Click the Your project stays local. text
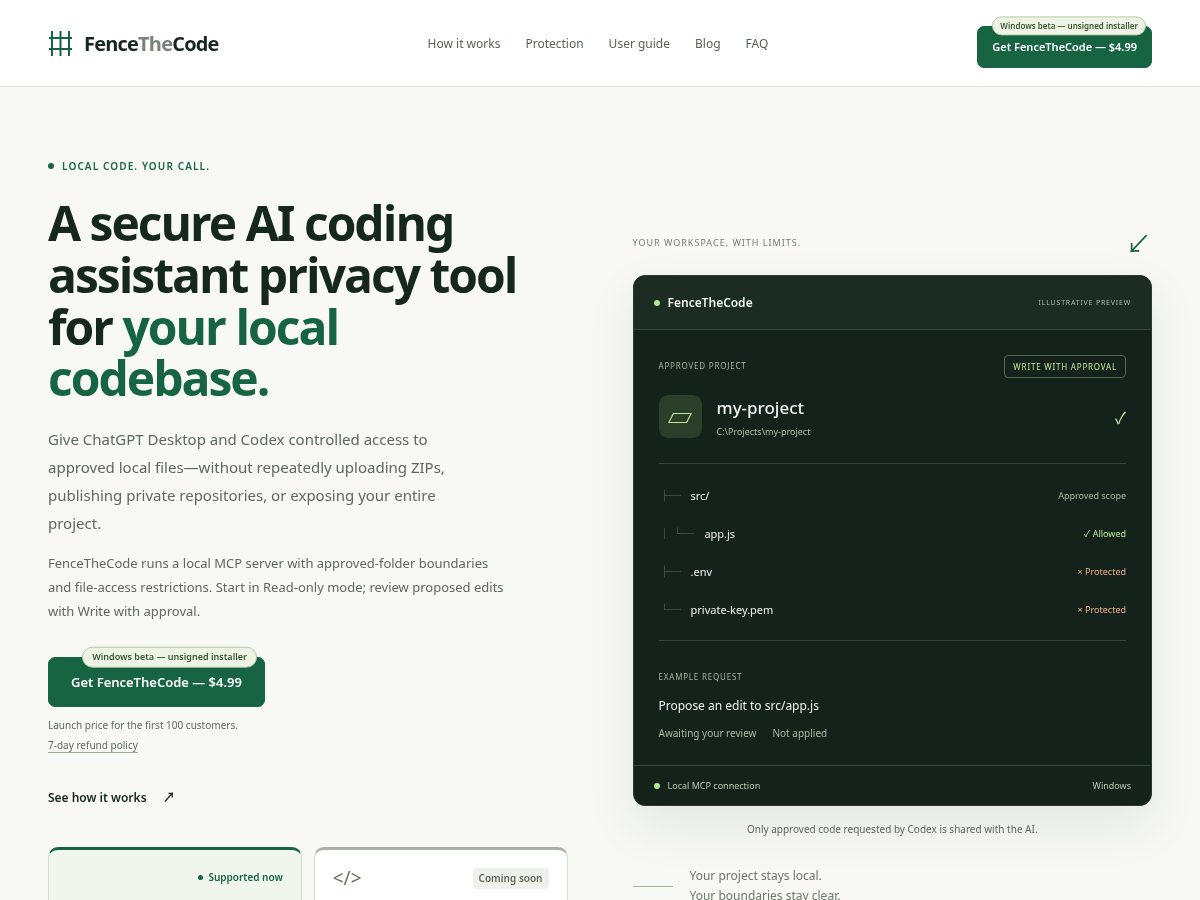1200x900 pixels. coord(755,875)
